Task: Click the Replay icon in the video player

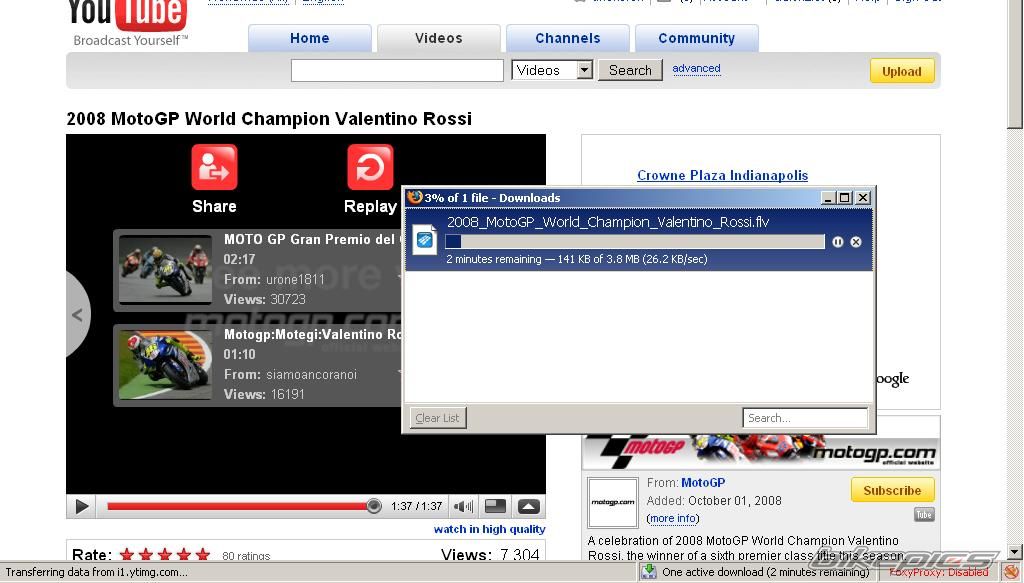Action: click(x=370, y=167)
